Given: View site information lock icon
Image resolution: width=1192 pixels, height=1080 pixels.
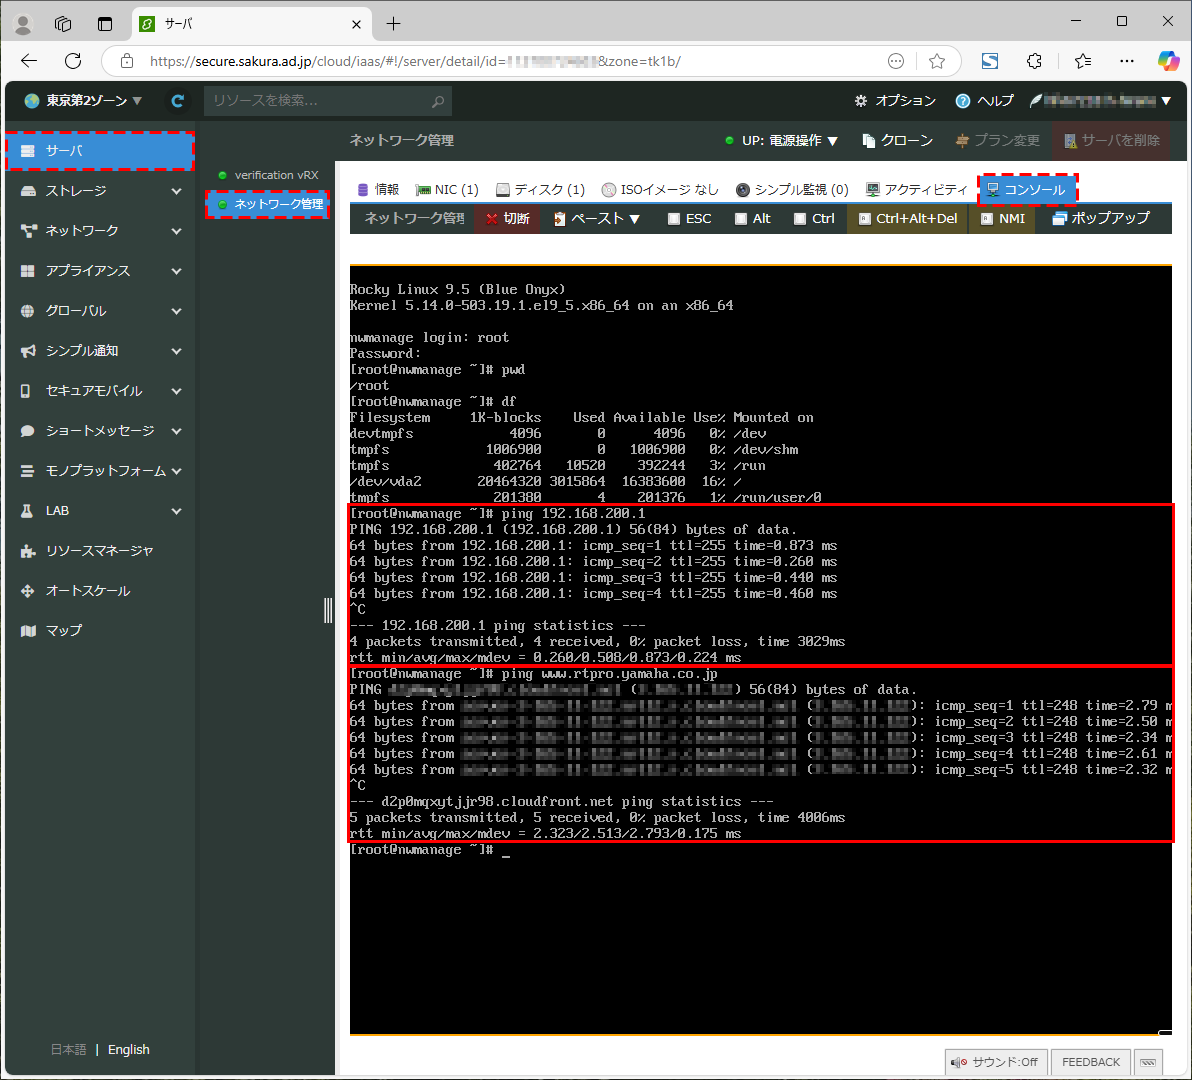Looking at the screenshot, I should click(127, 61).
